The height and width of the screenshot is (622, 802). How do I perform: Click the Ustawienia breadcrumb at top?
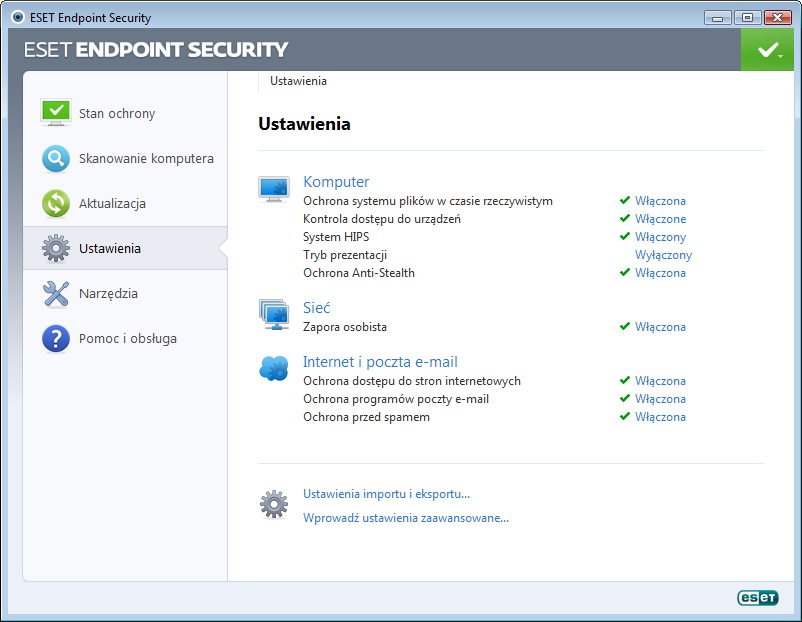click(298, 81)
